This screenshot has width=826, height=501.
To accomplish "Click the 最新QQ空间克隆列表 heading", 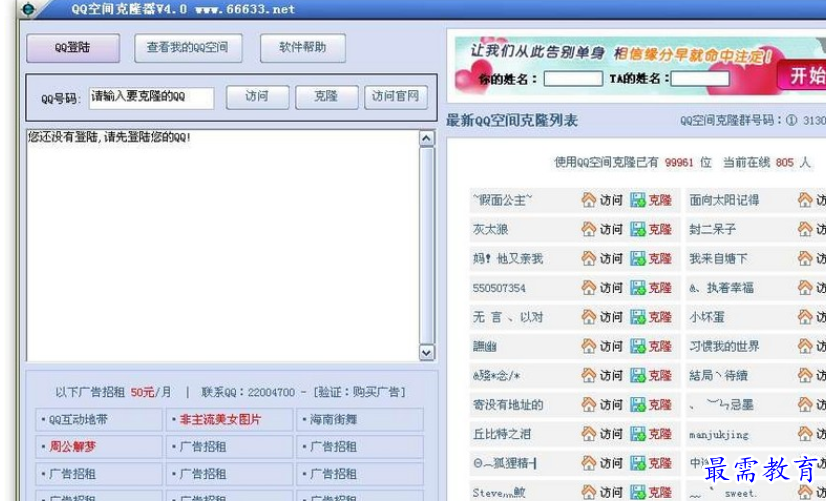I will pos(512,121).
